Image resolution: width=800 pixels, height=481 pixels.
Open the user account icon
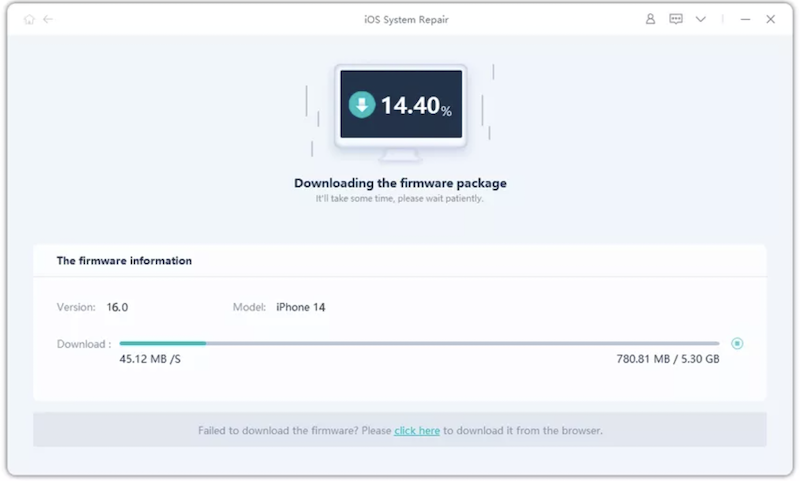(x=650, y=19)
